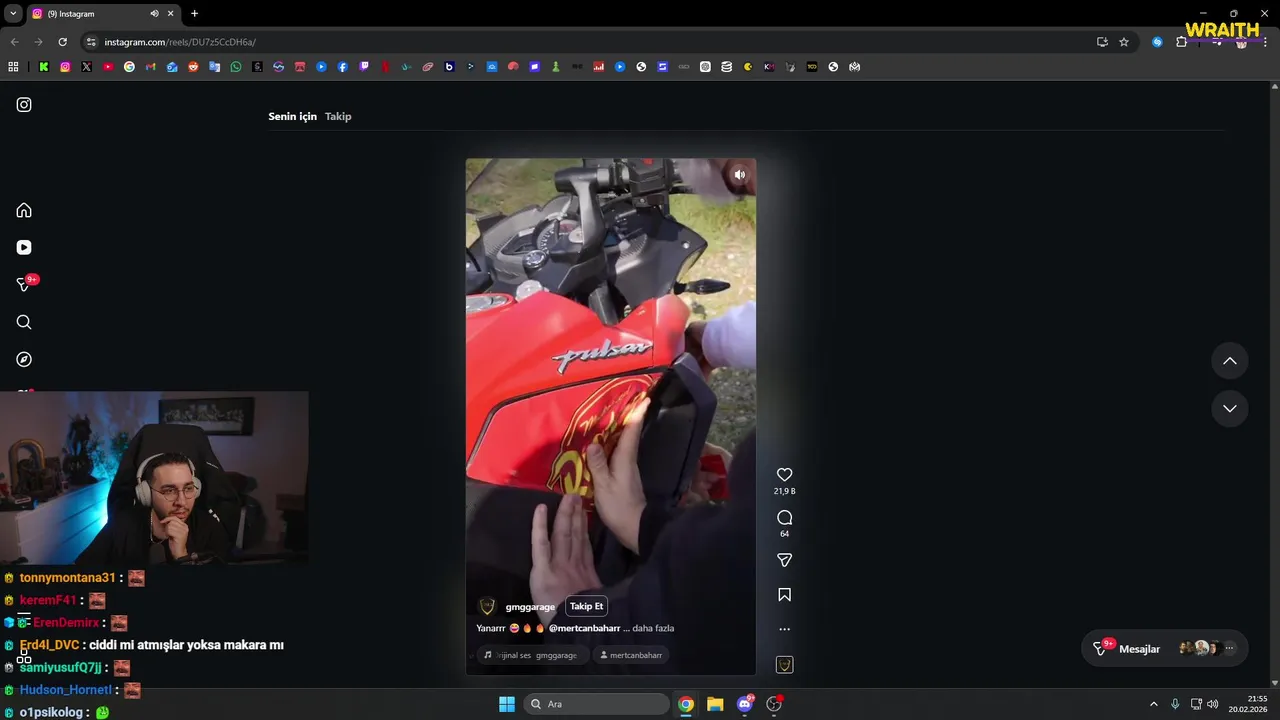Open Chrome extensions puzzle icon

click(1181, 42)
